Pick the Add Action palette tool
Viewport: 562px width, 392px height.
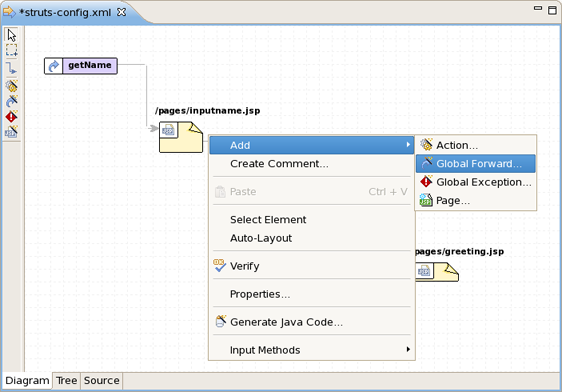click(x=11, y=86)
